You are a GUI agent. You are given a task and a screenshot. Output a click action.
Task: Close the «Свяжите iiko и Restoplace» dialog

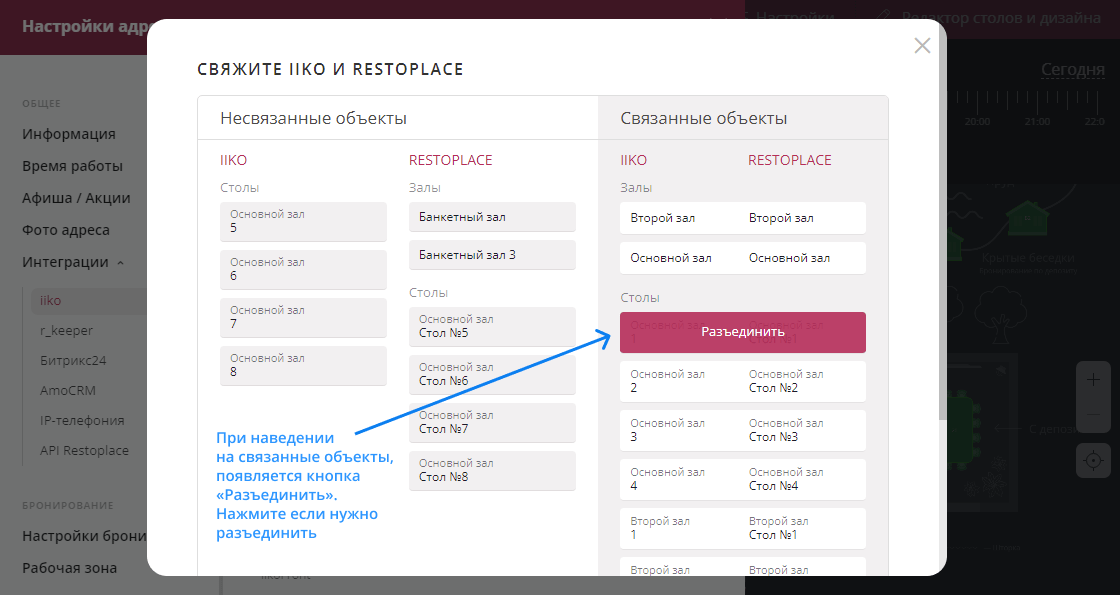pos(921,45)
